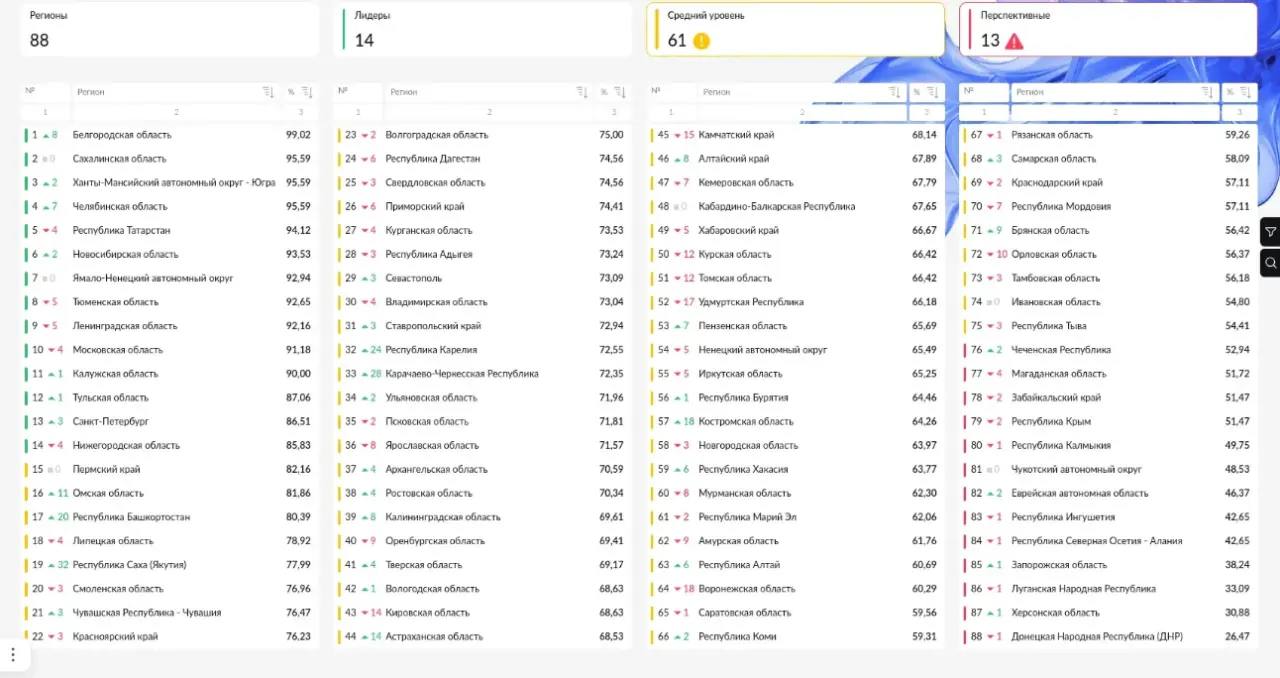Click the yellow warning icon next to 61

[702, 41]
